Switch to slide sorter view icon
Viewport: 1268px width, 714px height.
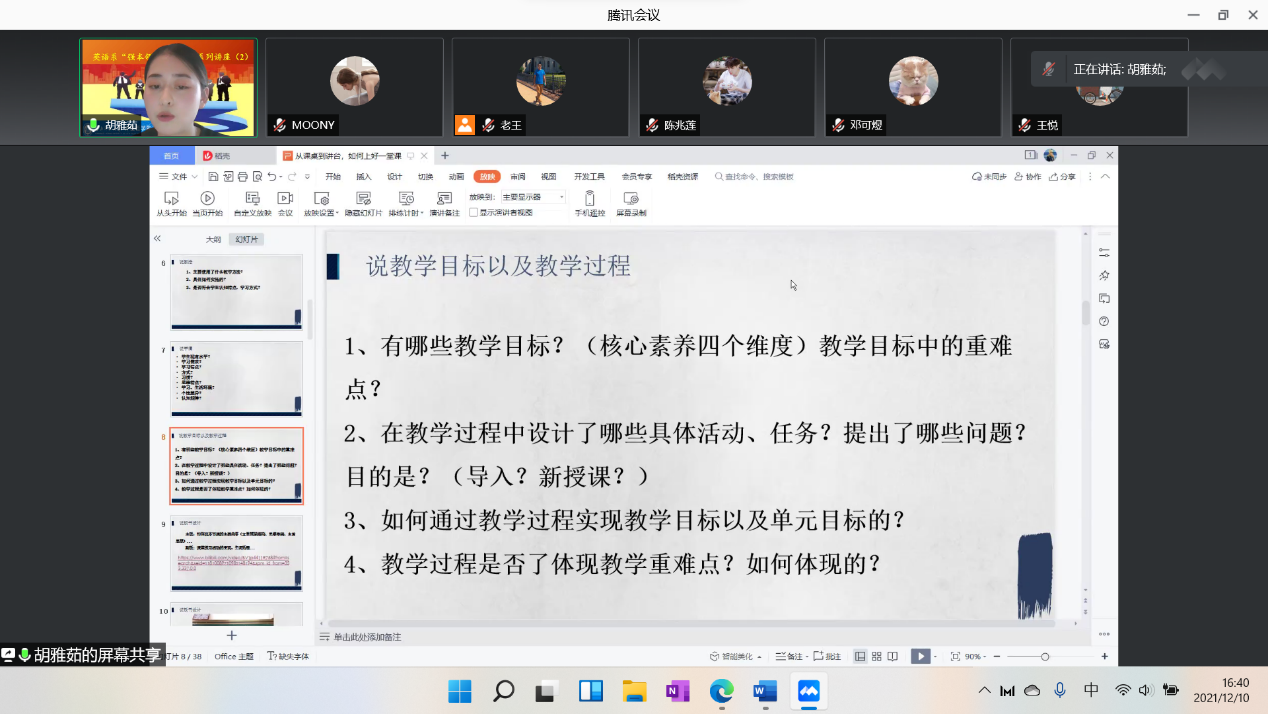pos(877,656)
